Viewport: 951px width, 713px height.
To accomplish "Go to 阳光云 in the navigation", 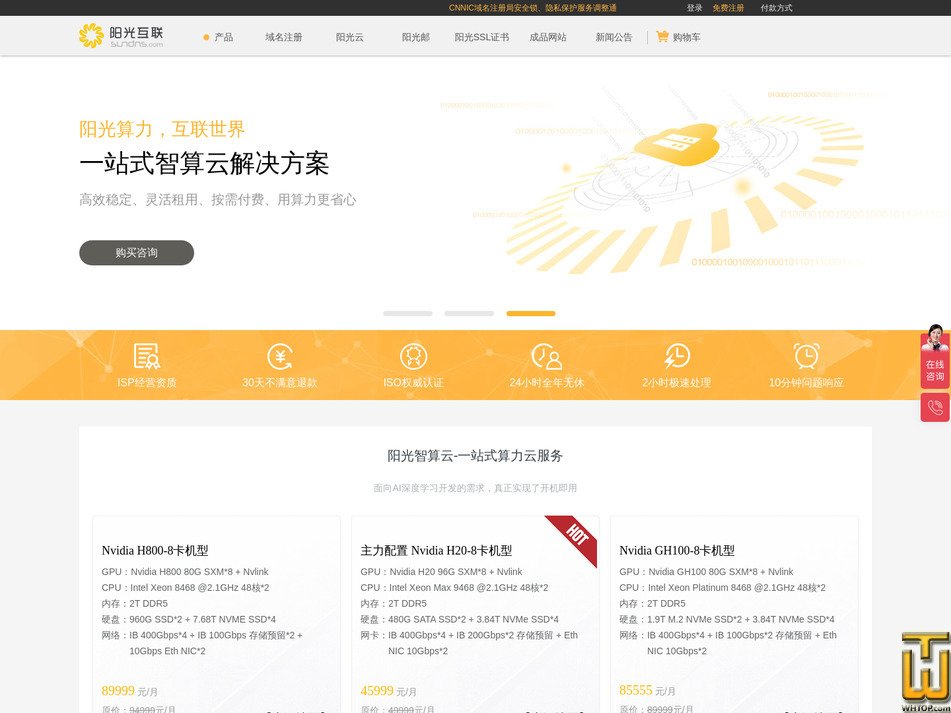I will point(350,37).
